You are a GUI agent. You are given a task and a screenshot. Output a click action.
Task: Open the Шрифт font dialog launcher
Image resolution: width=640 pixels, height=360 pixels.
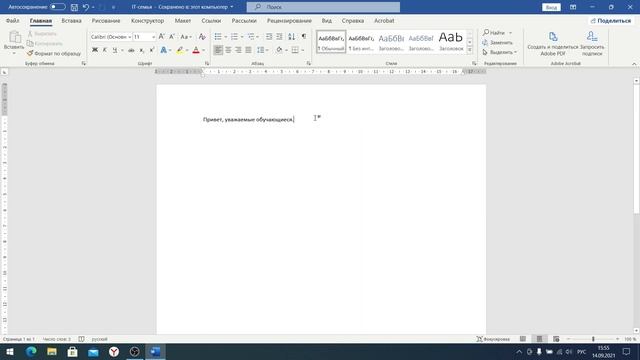pyautogui.click(x=207, y=63)
